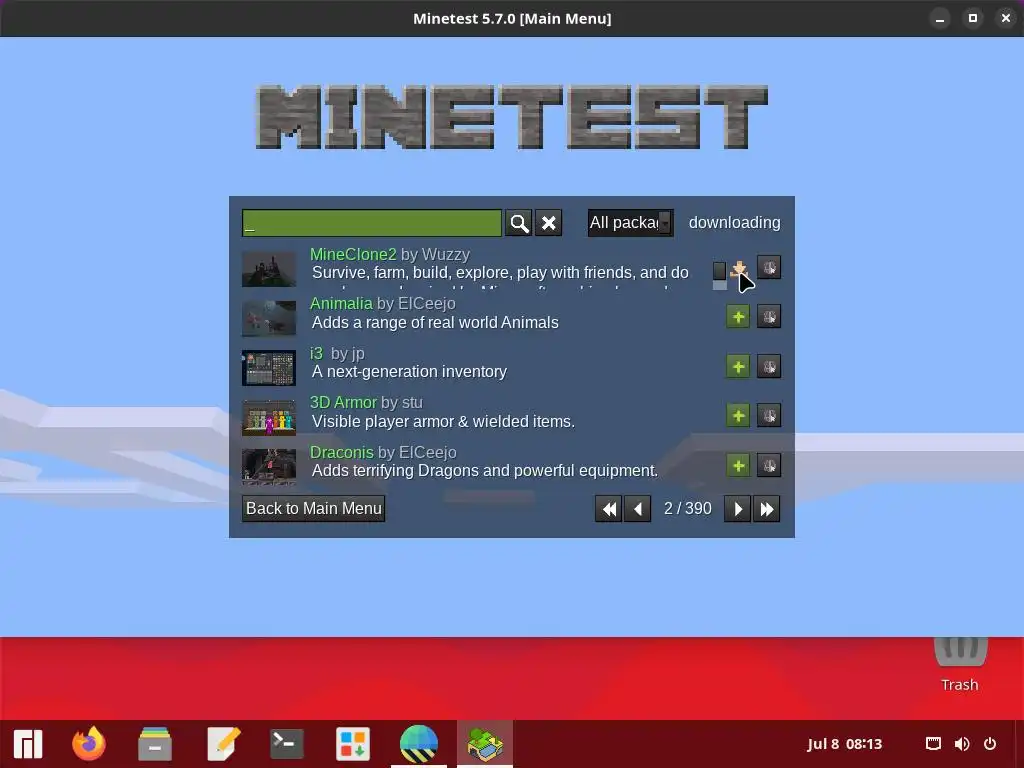Viewport: 1024px width, 768px height.
Task: Click the MineClone2 downloading arrow icon
Action: (739, 268)
